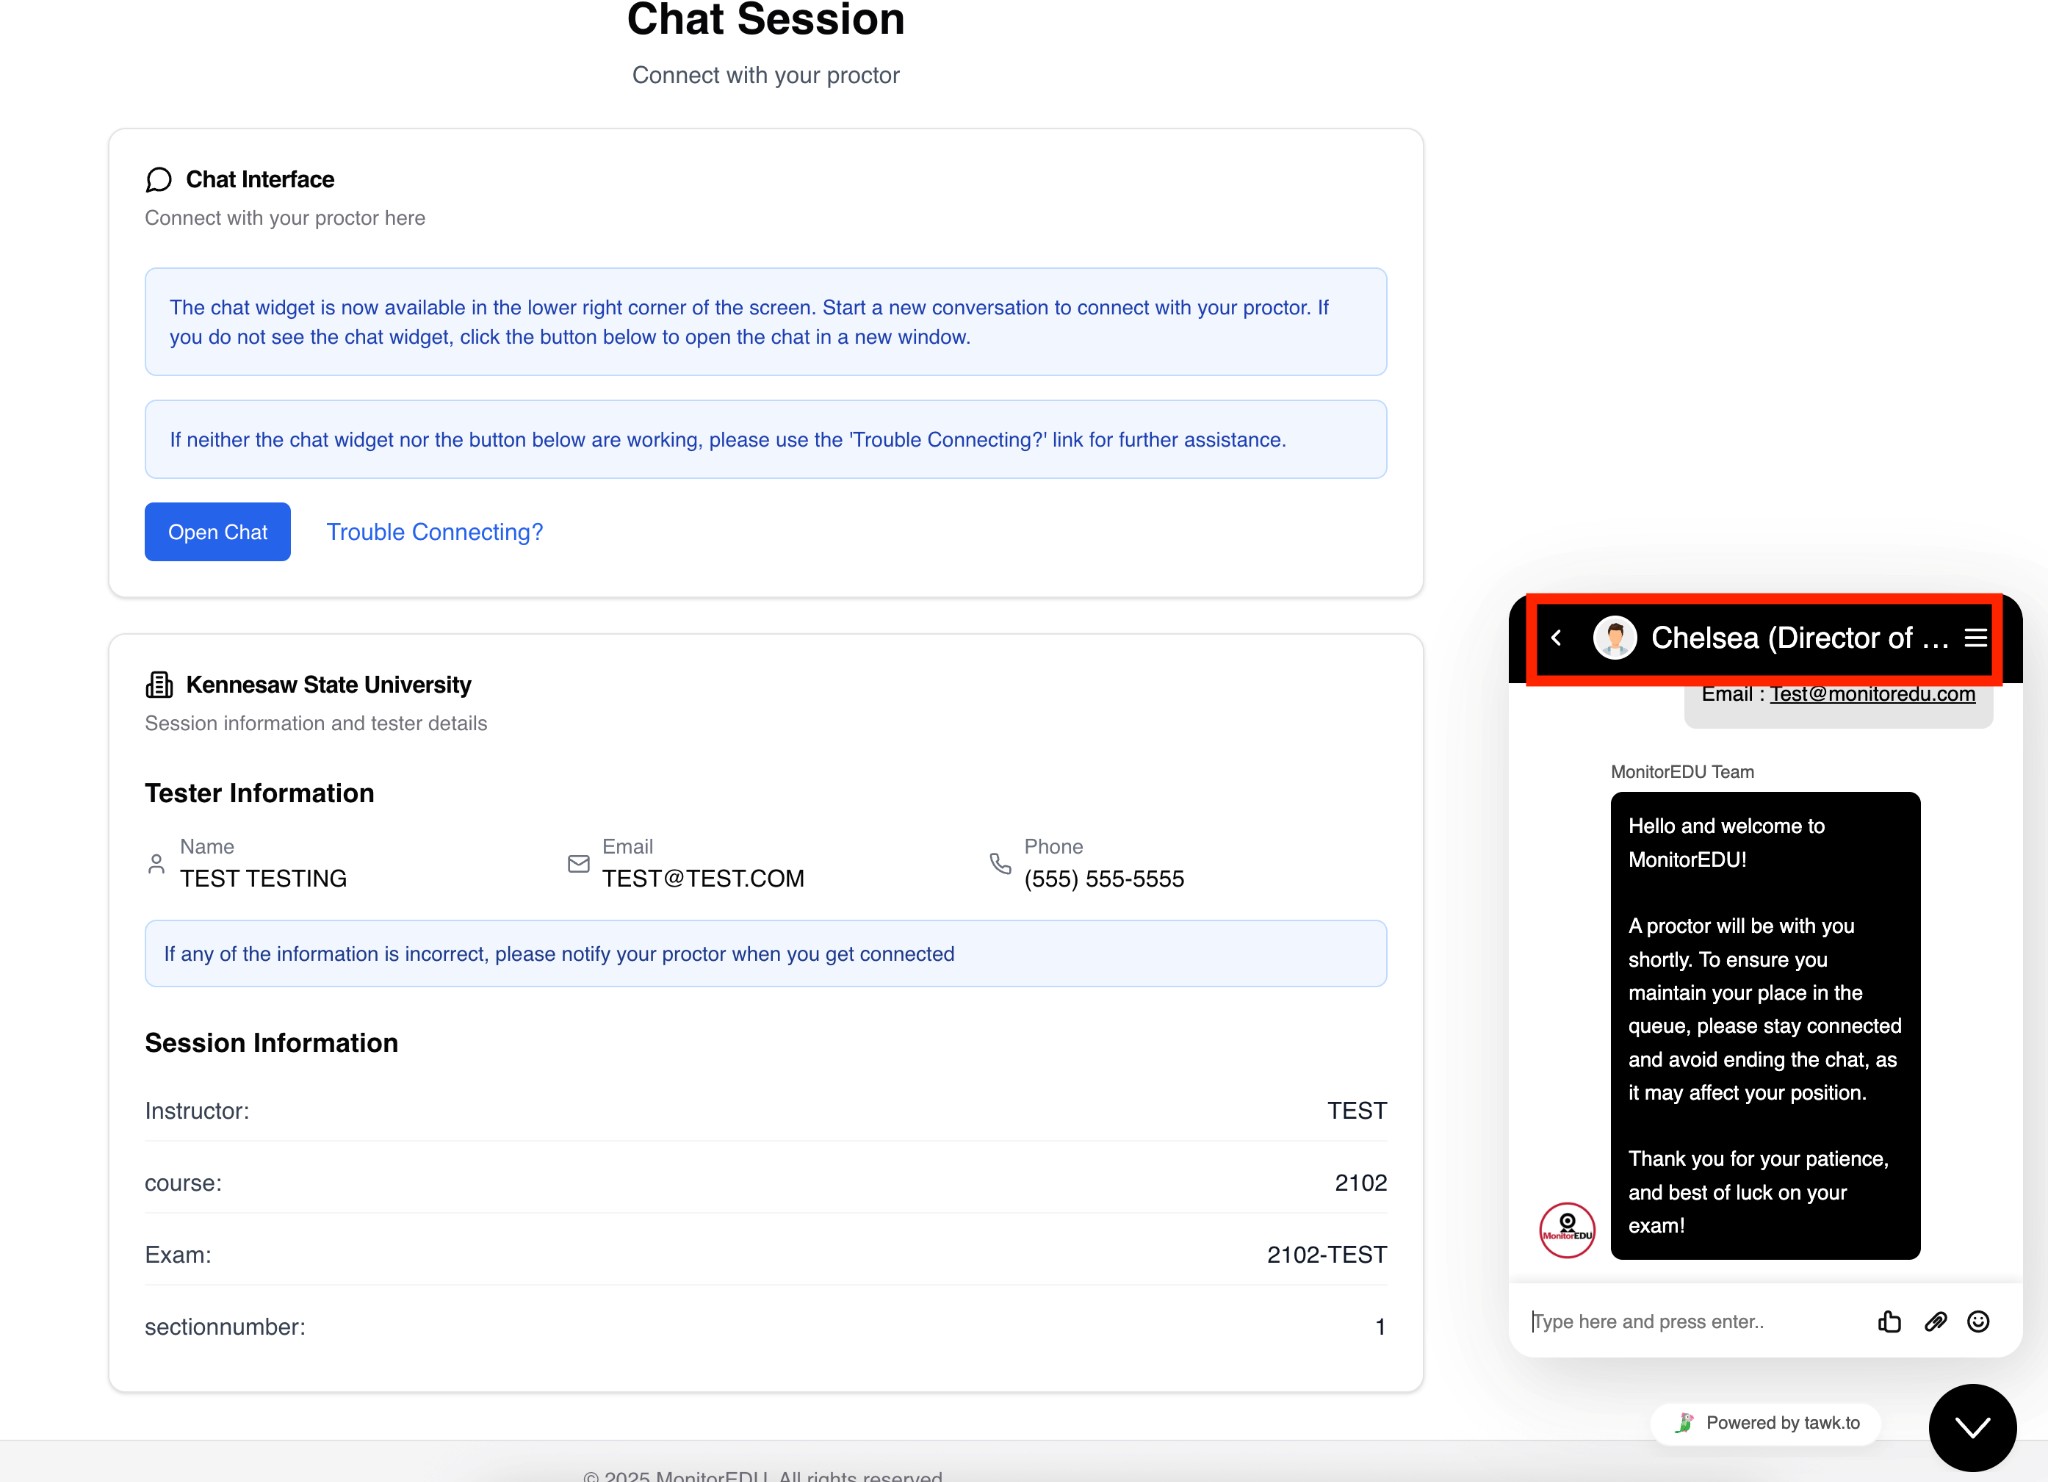Click the university building icon
The image size is (2048, 1482).
pos(159,685)
